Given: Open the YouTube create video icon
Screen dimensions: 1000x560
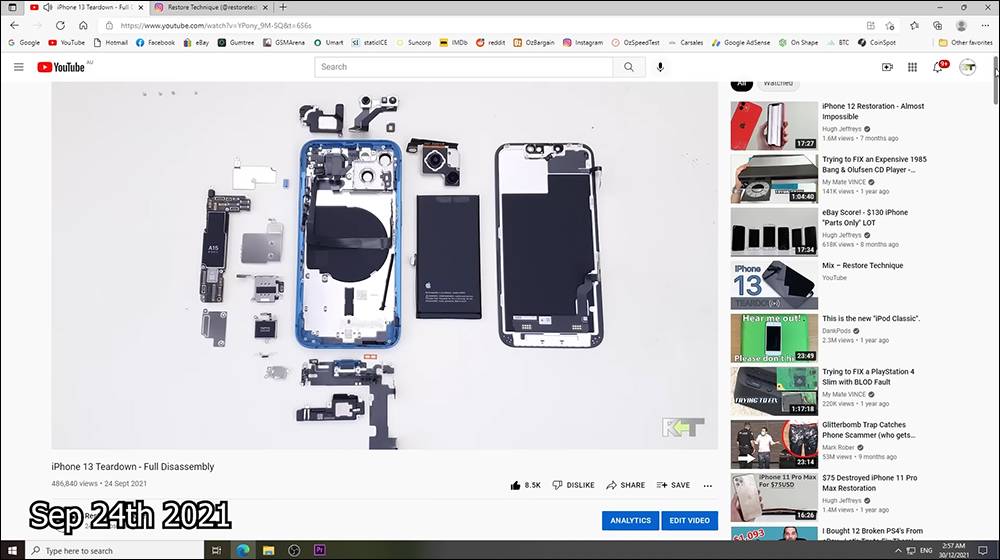Looking at the screenshot, I should click(x=887, y=67).
